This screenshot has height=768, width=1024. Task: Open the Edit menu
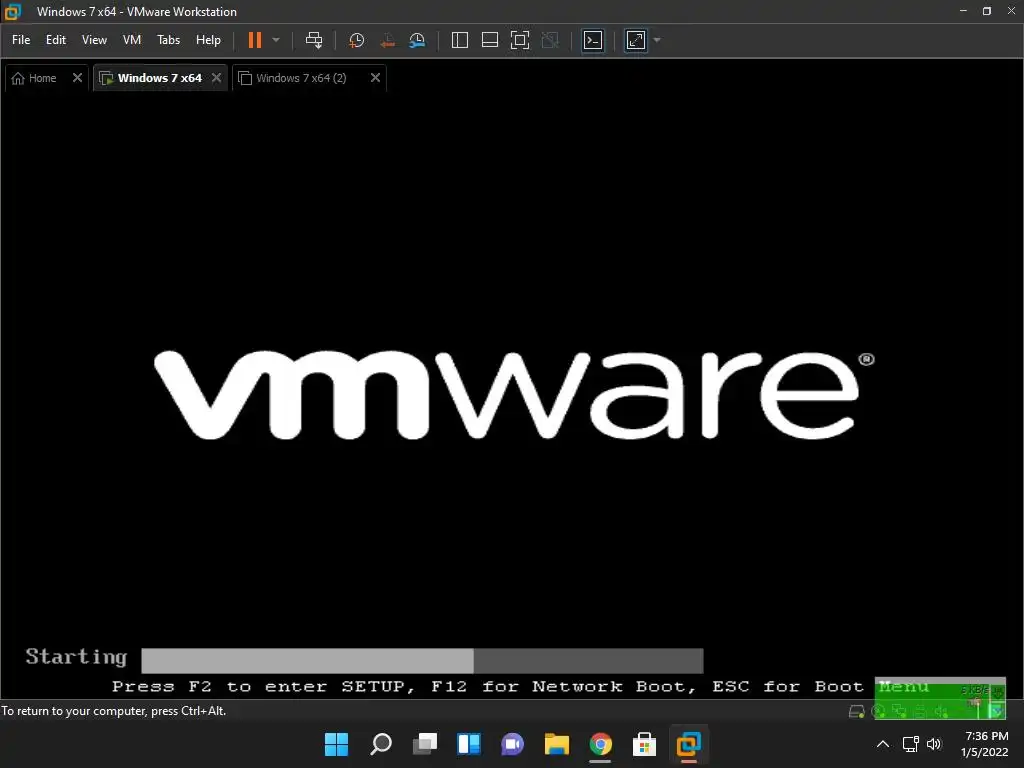(56, 40)
